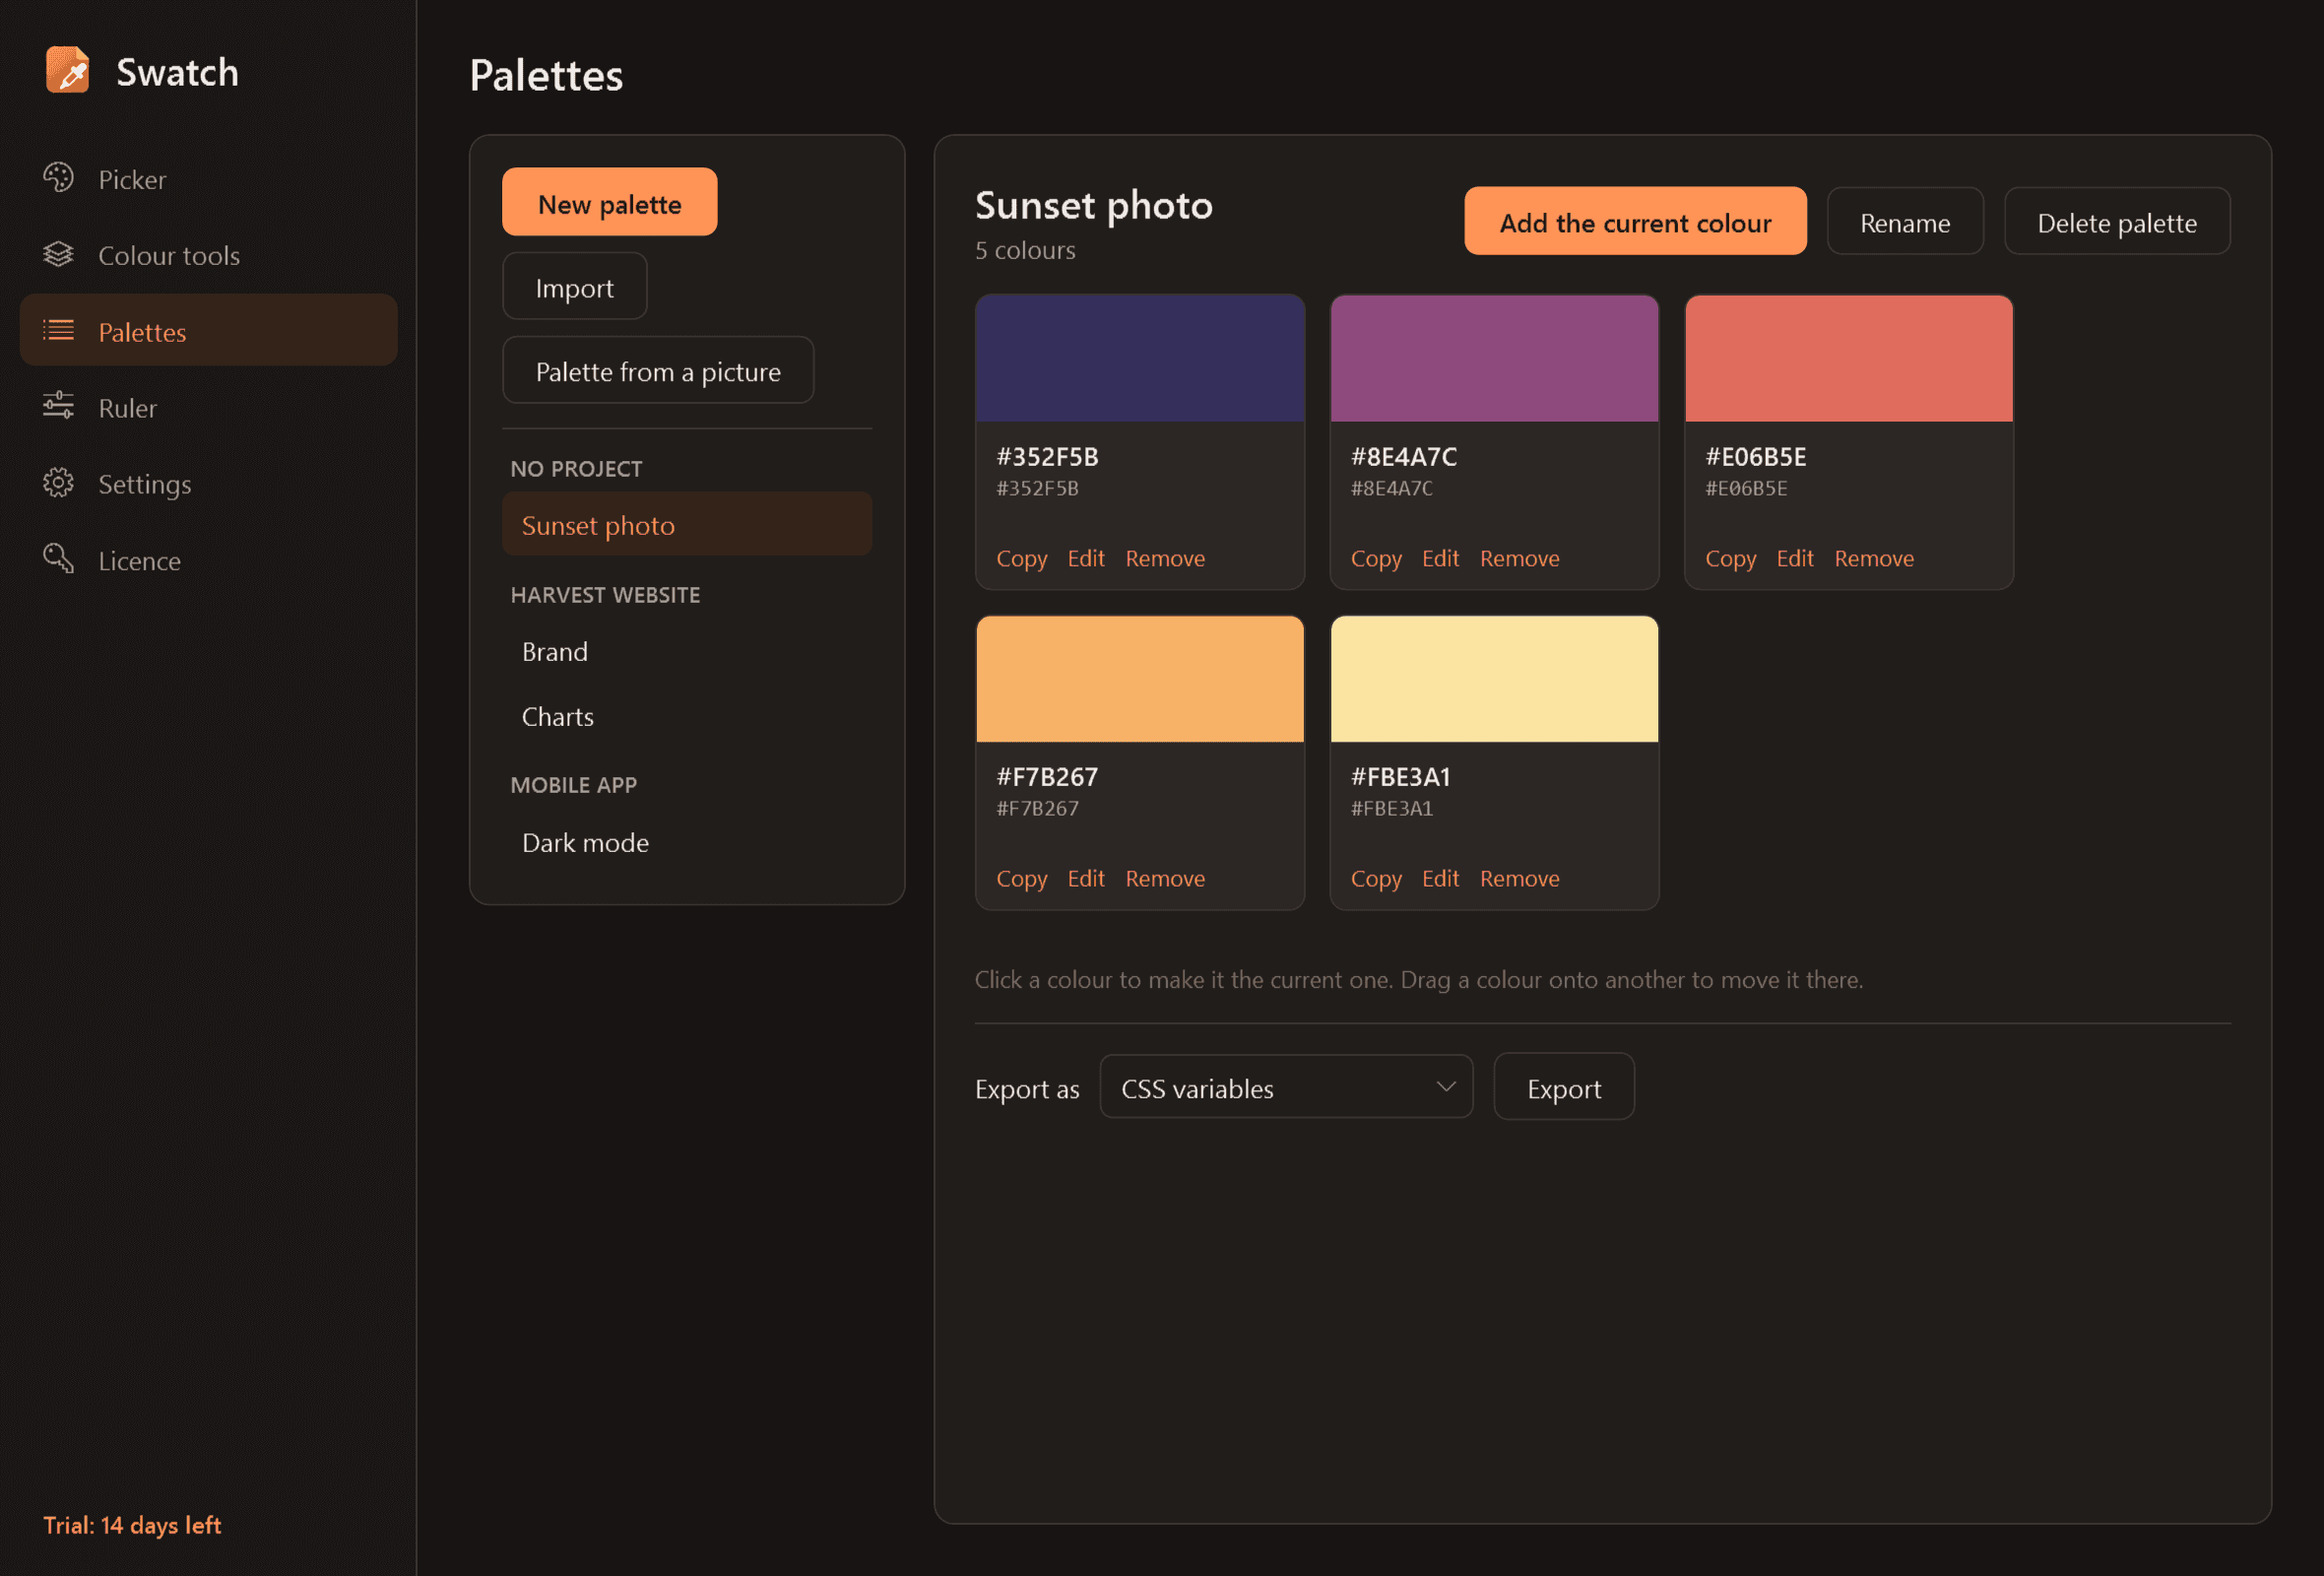The height and width of the screenshot is (1576, 2324).
Task: Click Palette from a picture
Action: click(x=658, y=371)
